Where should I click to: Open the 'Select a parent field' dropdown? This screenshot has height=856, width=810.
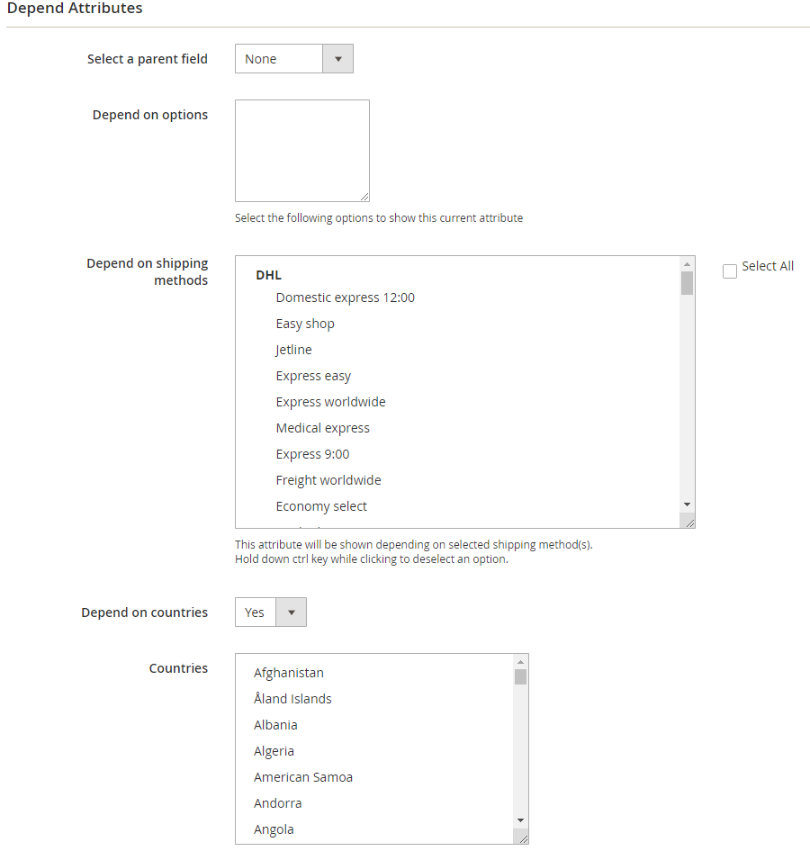pos(294,59)
